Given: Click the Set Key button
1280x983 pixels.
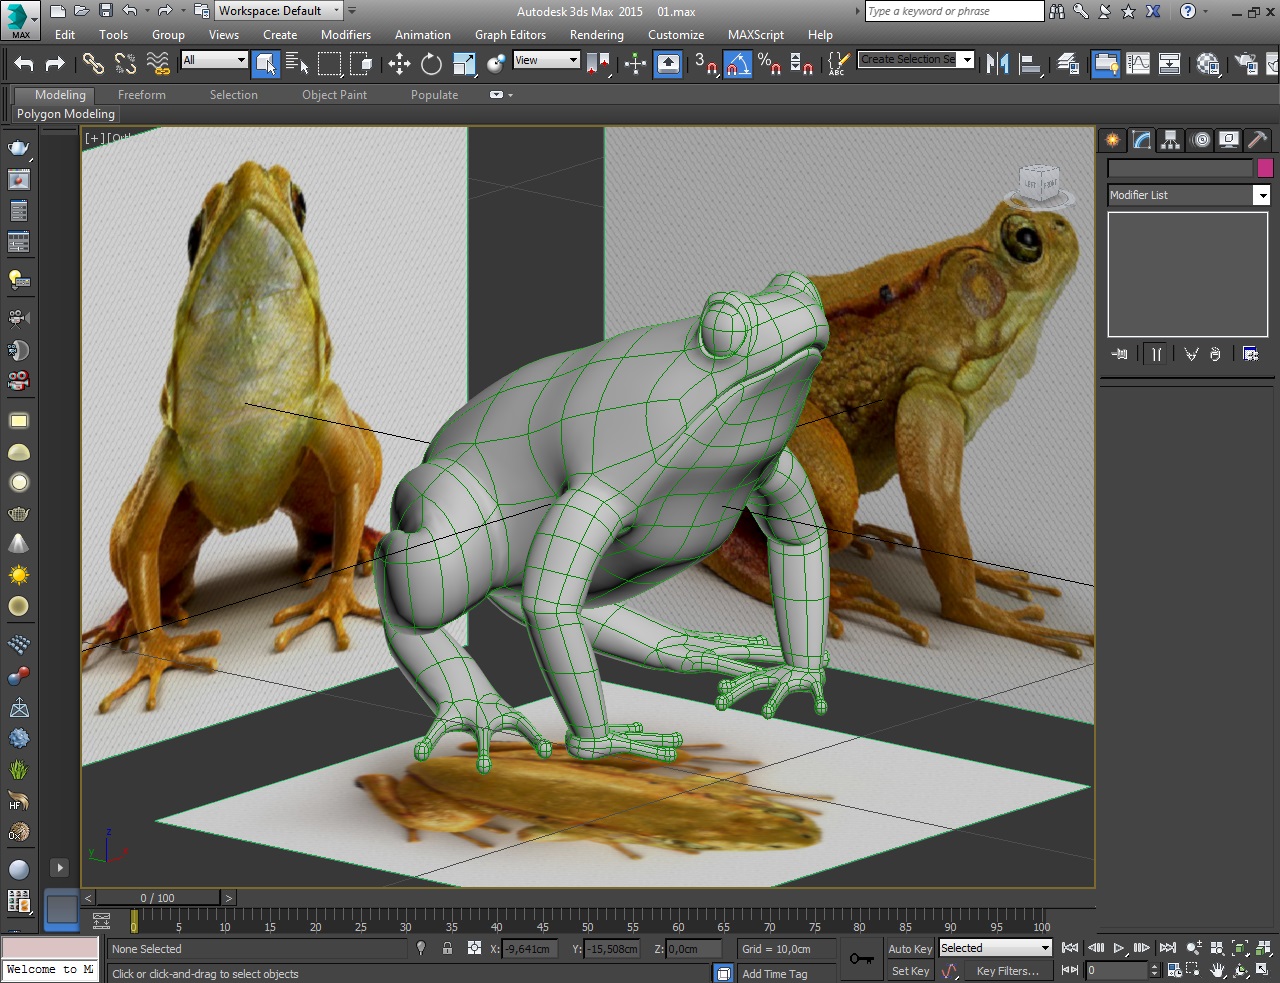Looking at the screenshot, I should (910, 971).
